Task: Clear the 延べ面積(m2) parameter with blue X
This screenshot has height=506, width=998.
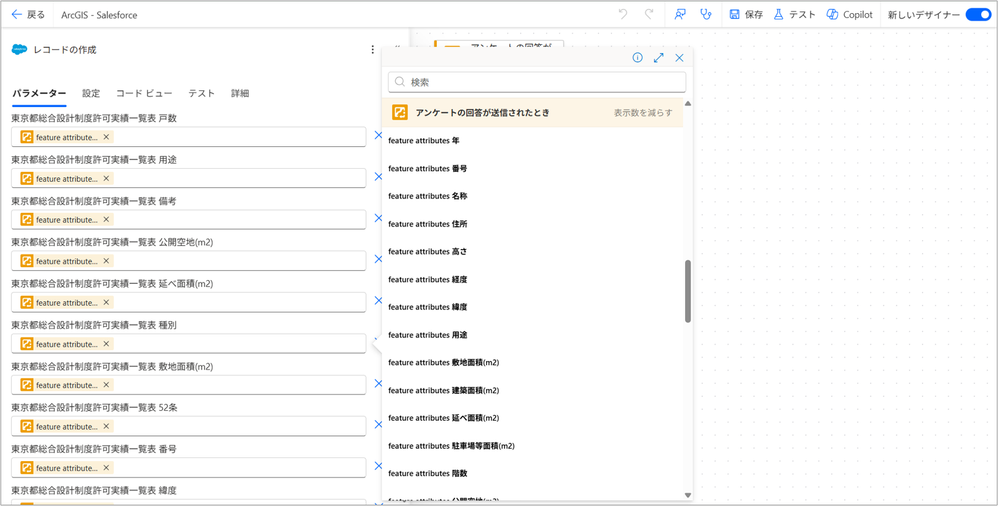Action: point(377,301)
